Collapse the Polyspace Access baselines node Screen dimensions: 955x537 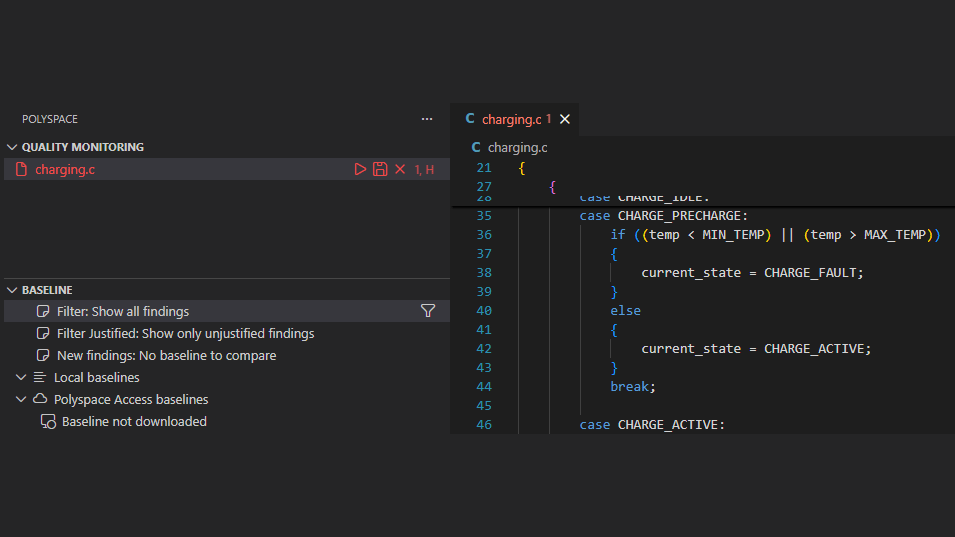pyautogui.click(x=21, y=399)
